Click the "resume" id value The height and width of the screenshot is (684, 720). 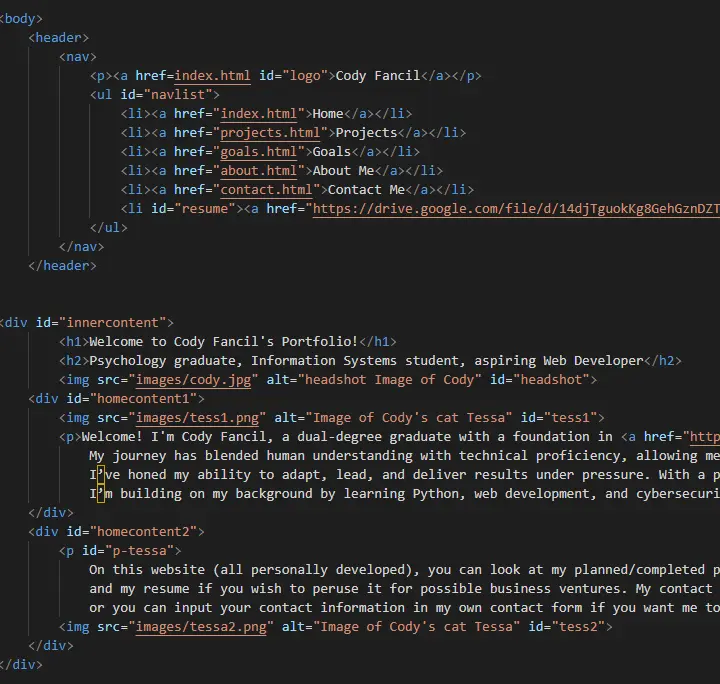pos(205,209)
